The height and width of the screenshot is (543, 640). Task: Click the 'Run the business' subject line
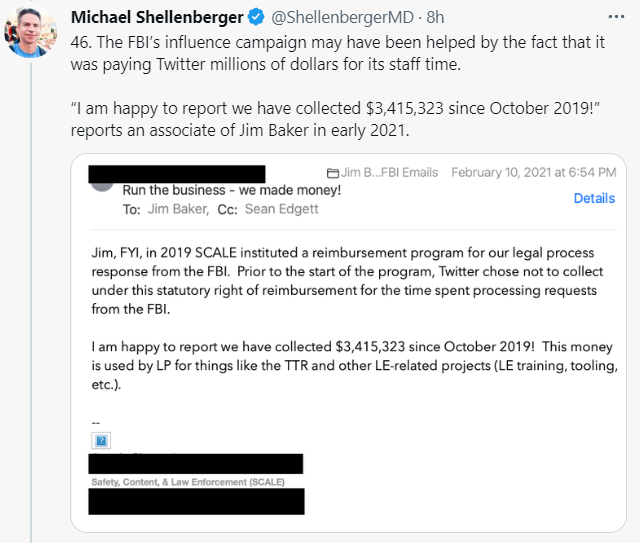(x=231, y=190)
